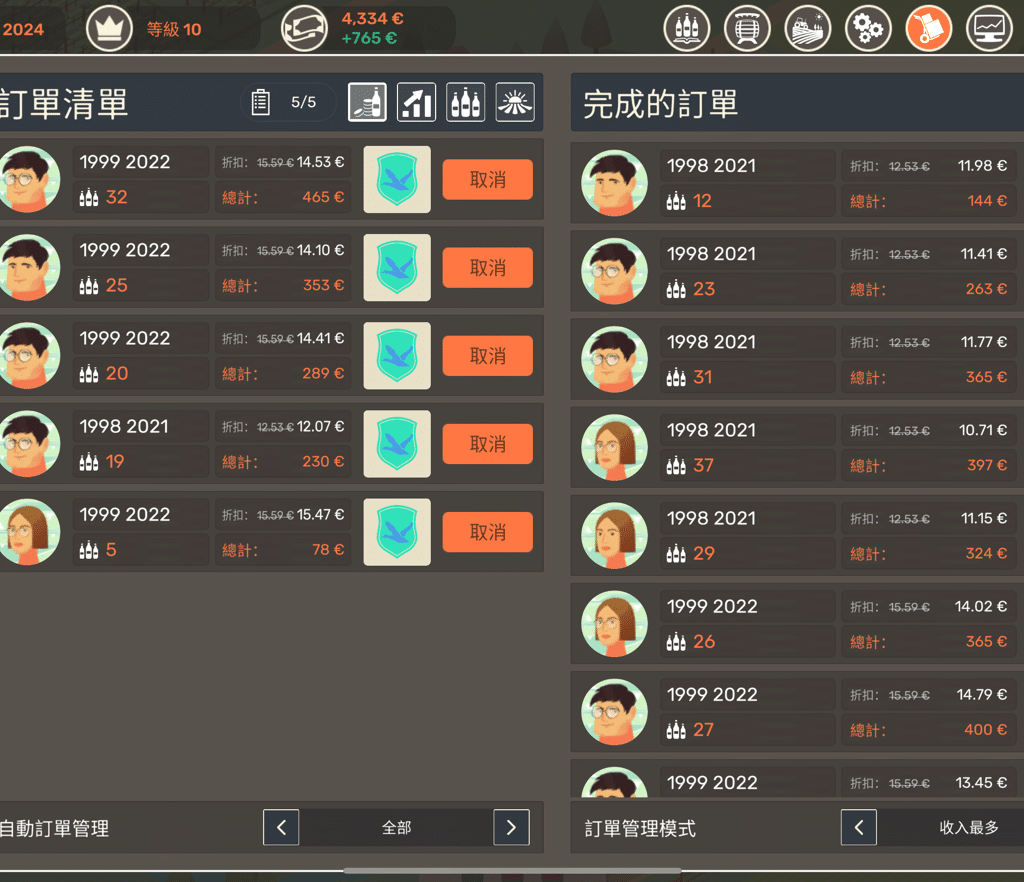Open the vineyard field icon

(808, 29)
